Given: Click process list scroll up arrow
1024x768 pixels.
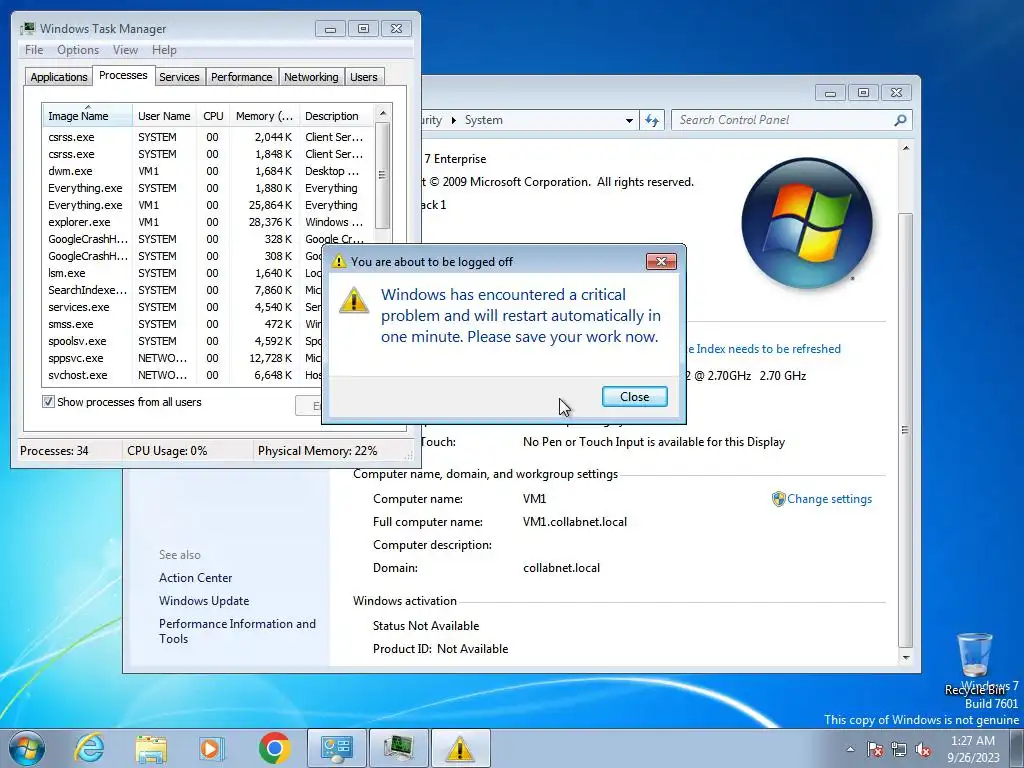Looking at the screenshot, I should [383, 113].
